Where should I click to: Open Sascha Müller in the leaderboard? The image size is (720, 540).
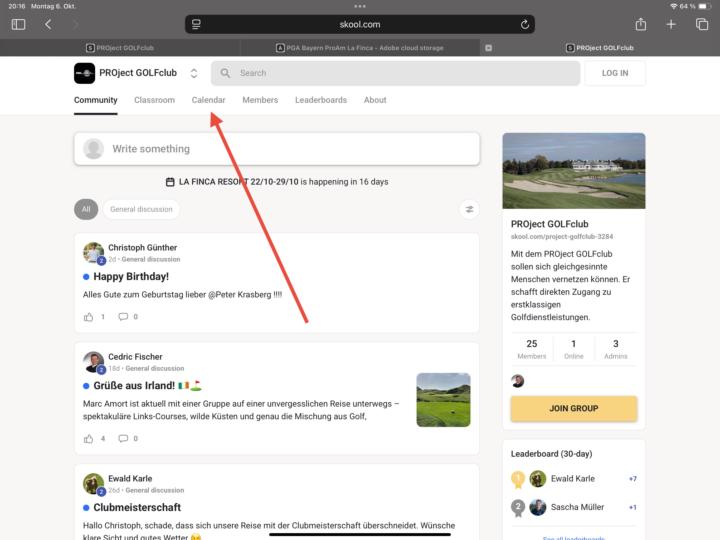point(577,507)
